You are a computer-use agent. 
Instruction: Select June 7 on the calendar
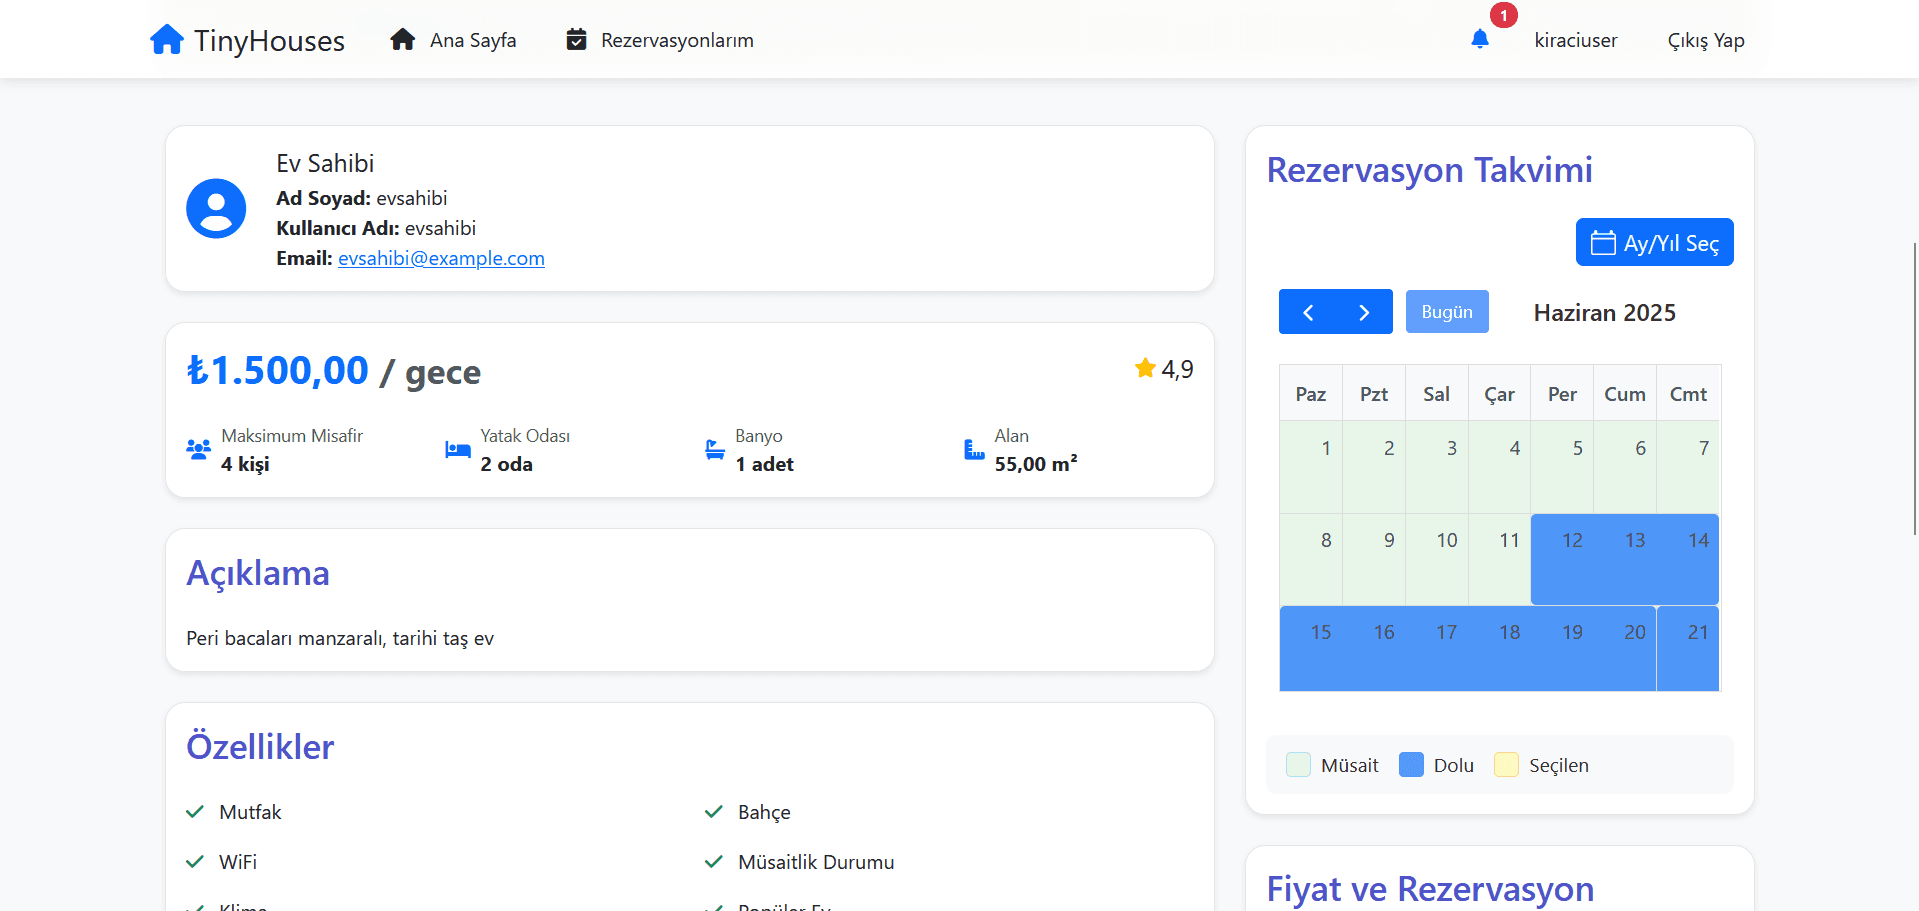(x=1688, y=467)
